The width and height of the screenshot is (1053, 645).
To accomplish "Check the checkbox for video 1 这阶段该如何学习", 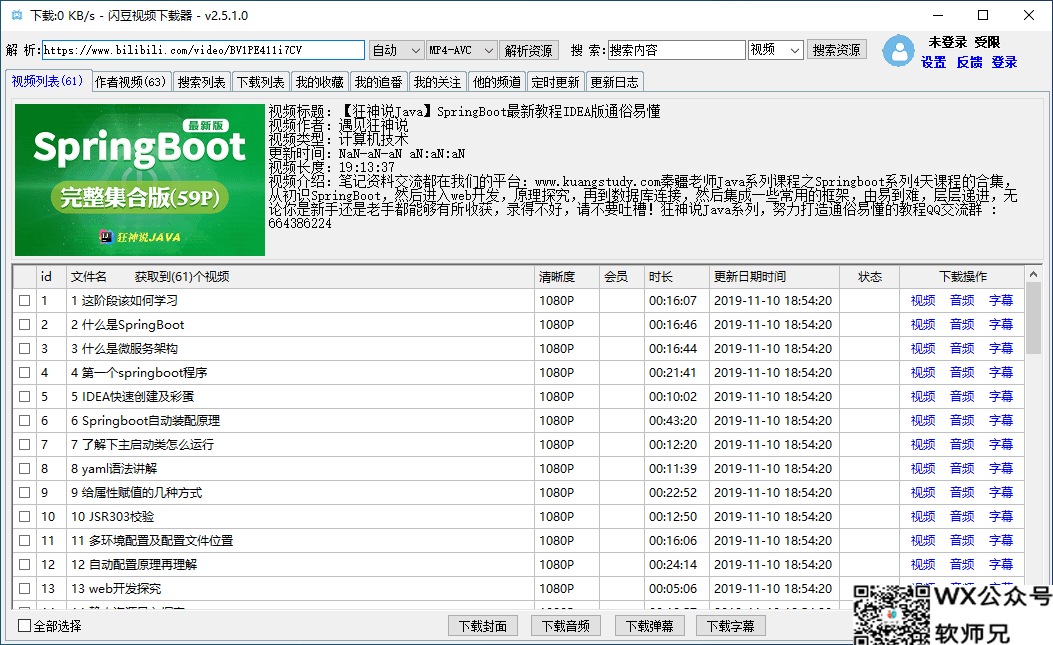I will [22, 299].
